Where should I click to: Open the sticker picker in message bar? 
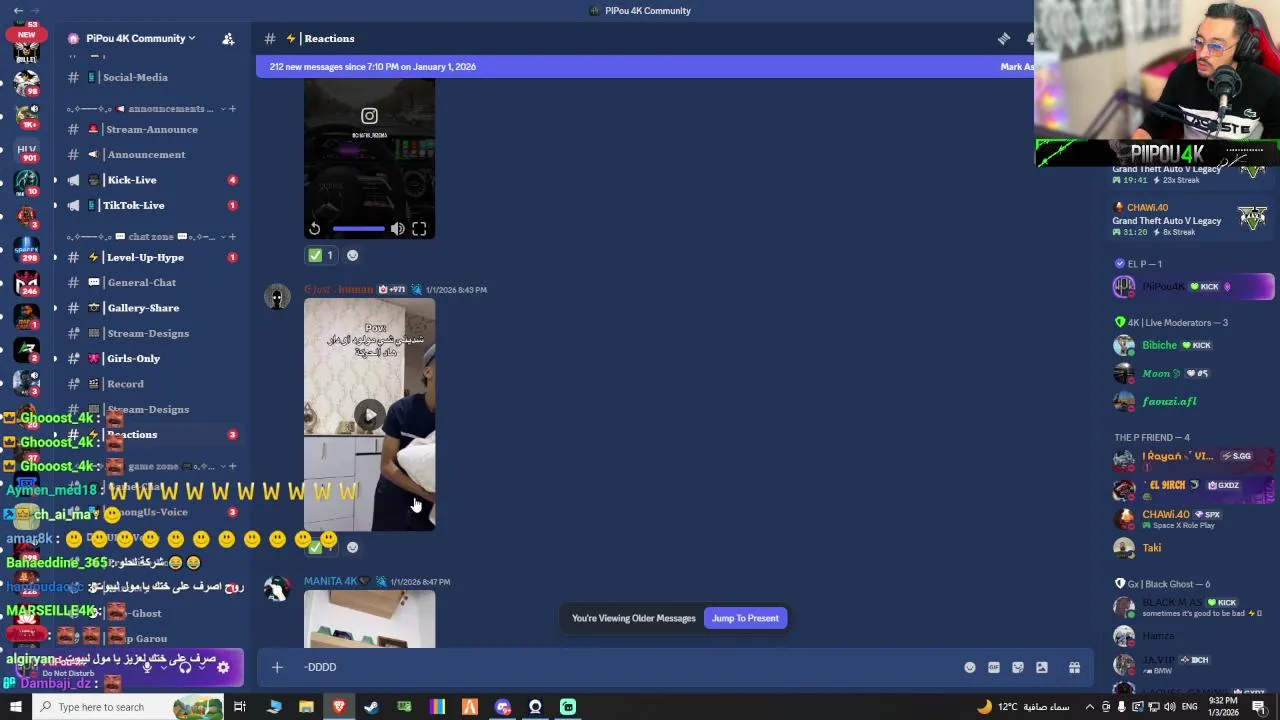tap(1018, 667)
